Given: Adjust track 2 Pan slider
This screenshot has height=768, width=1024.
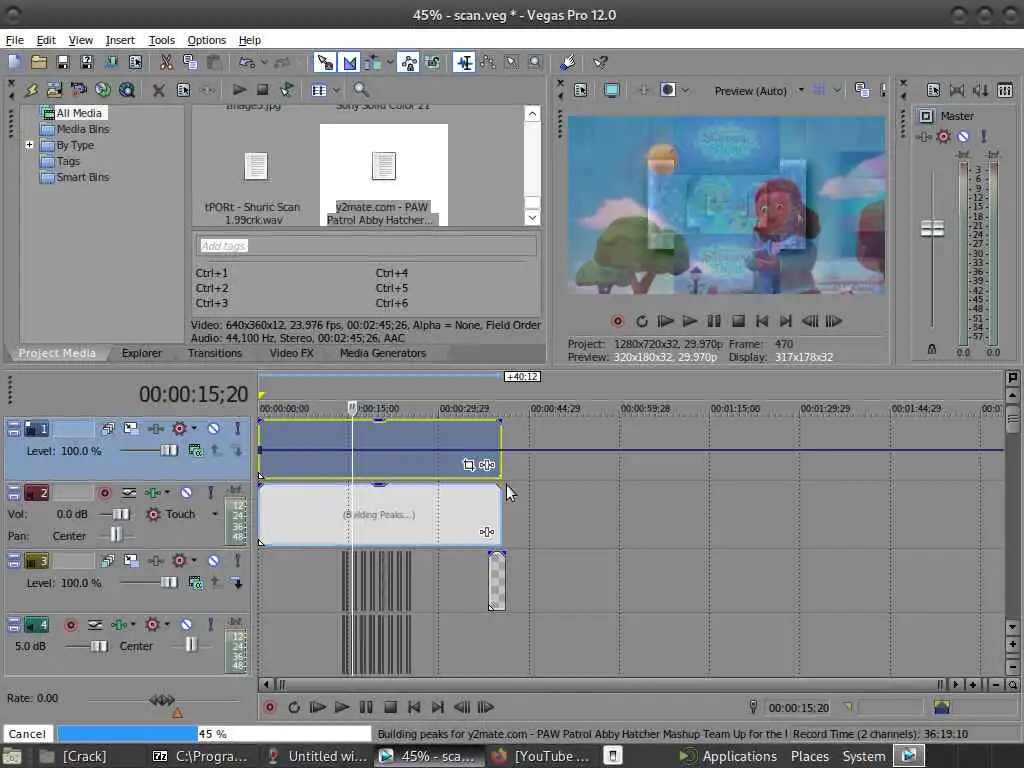Looking at the screenshot, I should 116,536.
